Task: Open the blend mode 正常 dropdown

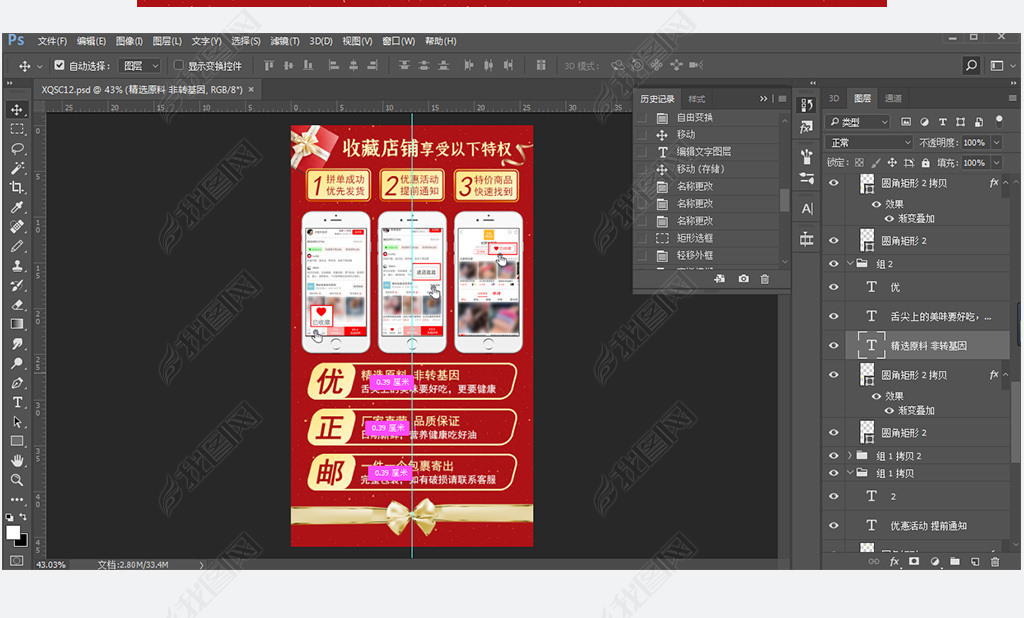Action: click(870, 143)
